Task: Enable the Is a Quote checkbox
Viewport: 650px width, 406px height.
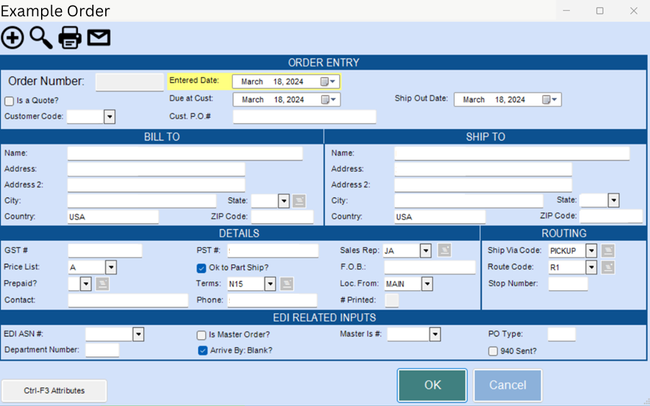Action: pyautogui.click(x=9, y=100)
